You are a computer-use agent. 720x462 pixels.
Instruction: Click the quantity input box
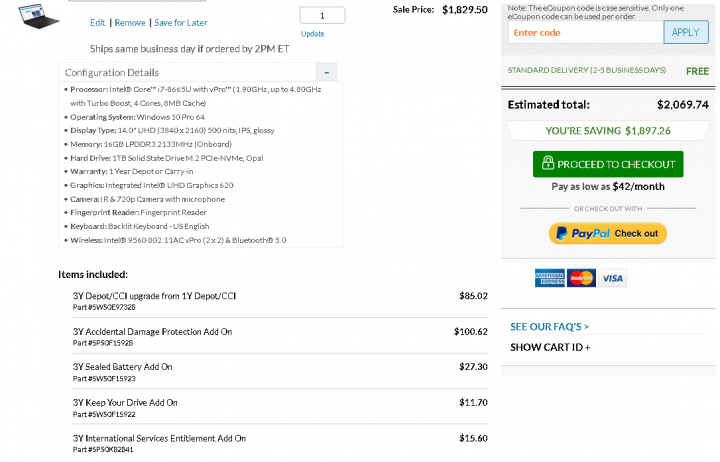pos(322,16)
